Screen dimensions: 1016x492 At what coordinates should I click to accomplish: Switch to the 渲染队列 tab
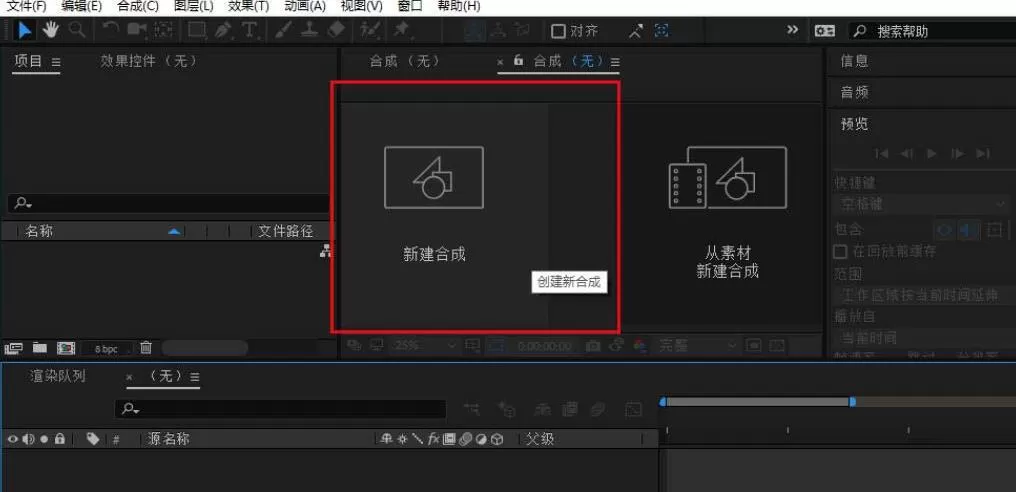click(x=58, y=376)
